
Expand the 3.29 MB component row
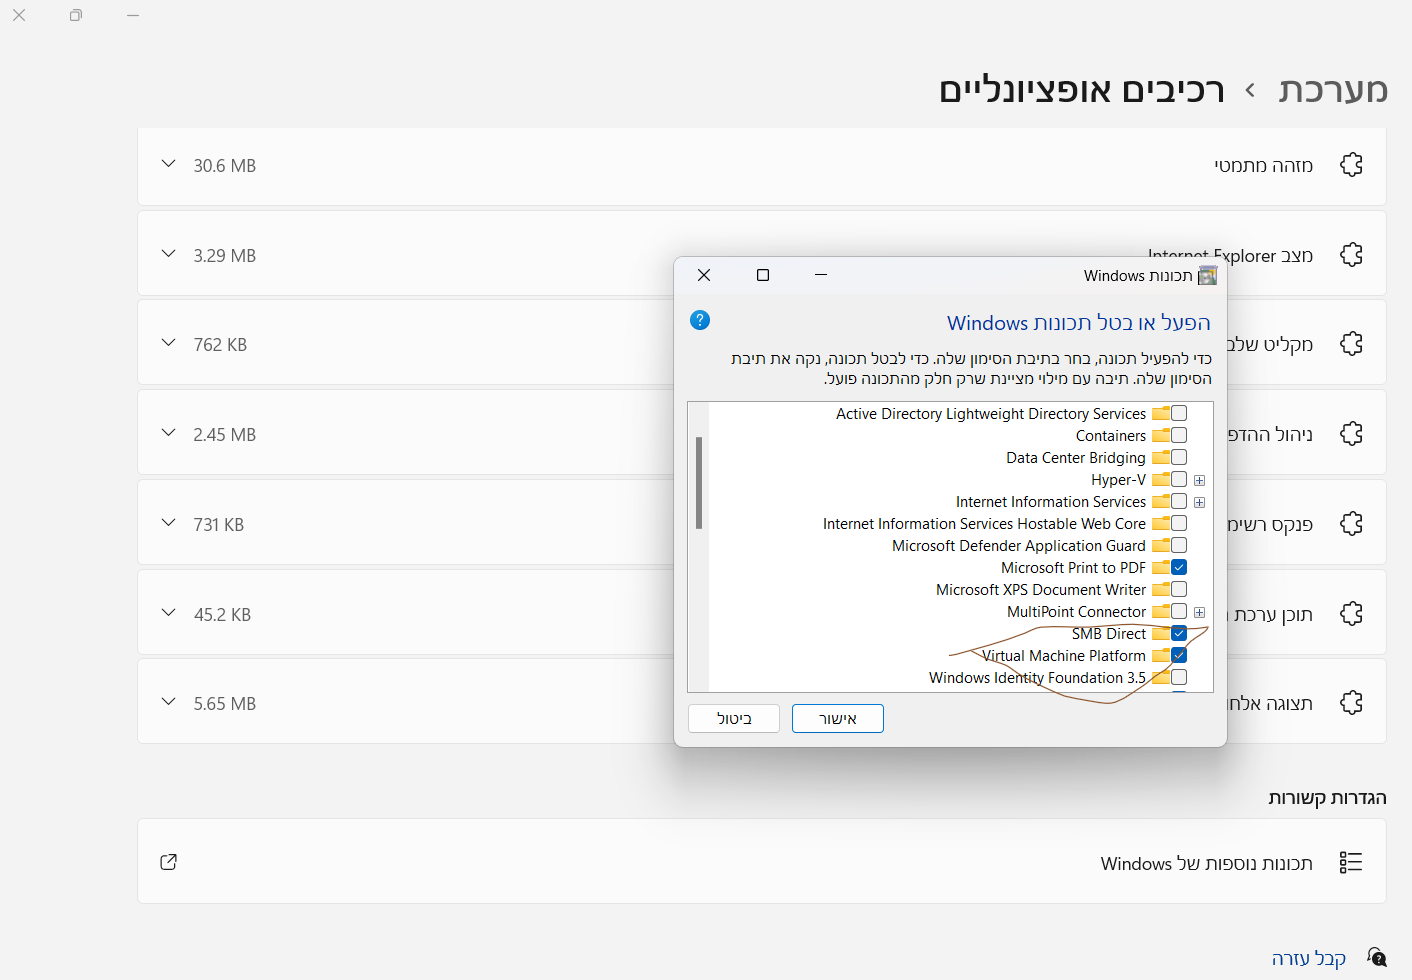(x=168, y=254)
